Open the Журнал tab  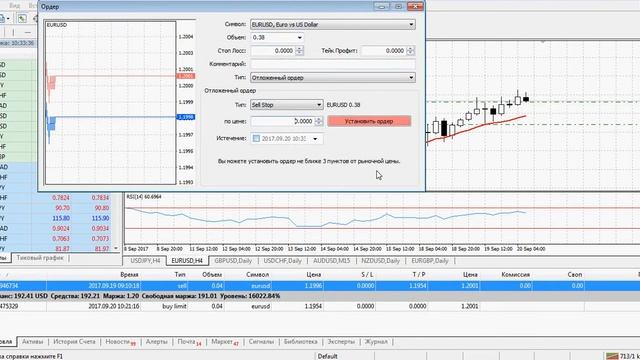pyautogui.click(x=376, y=342)
